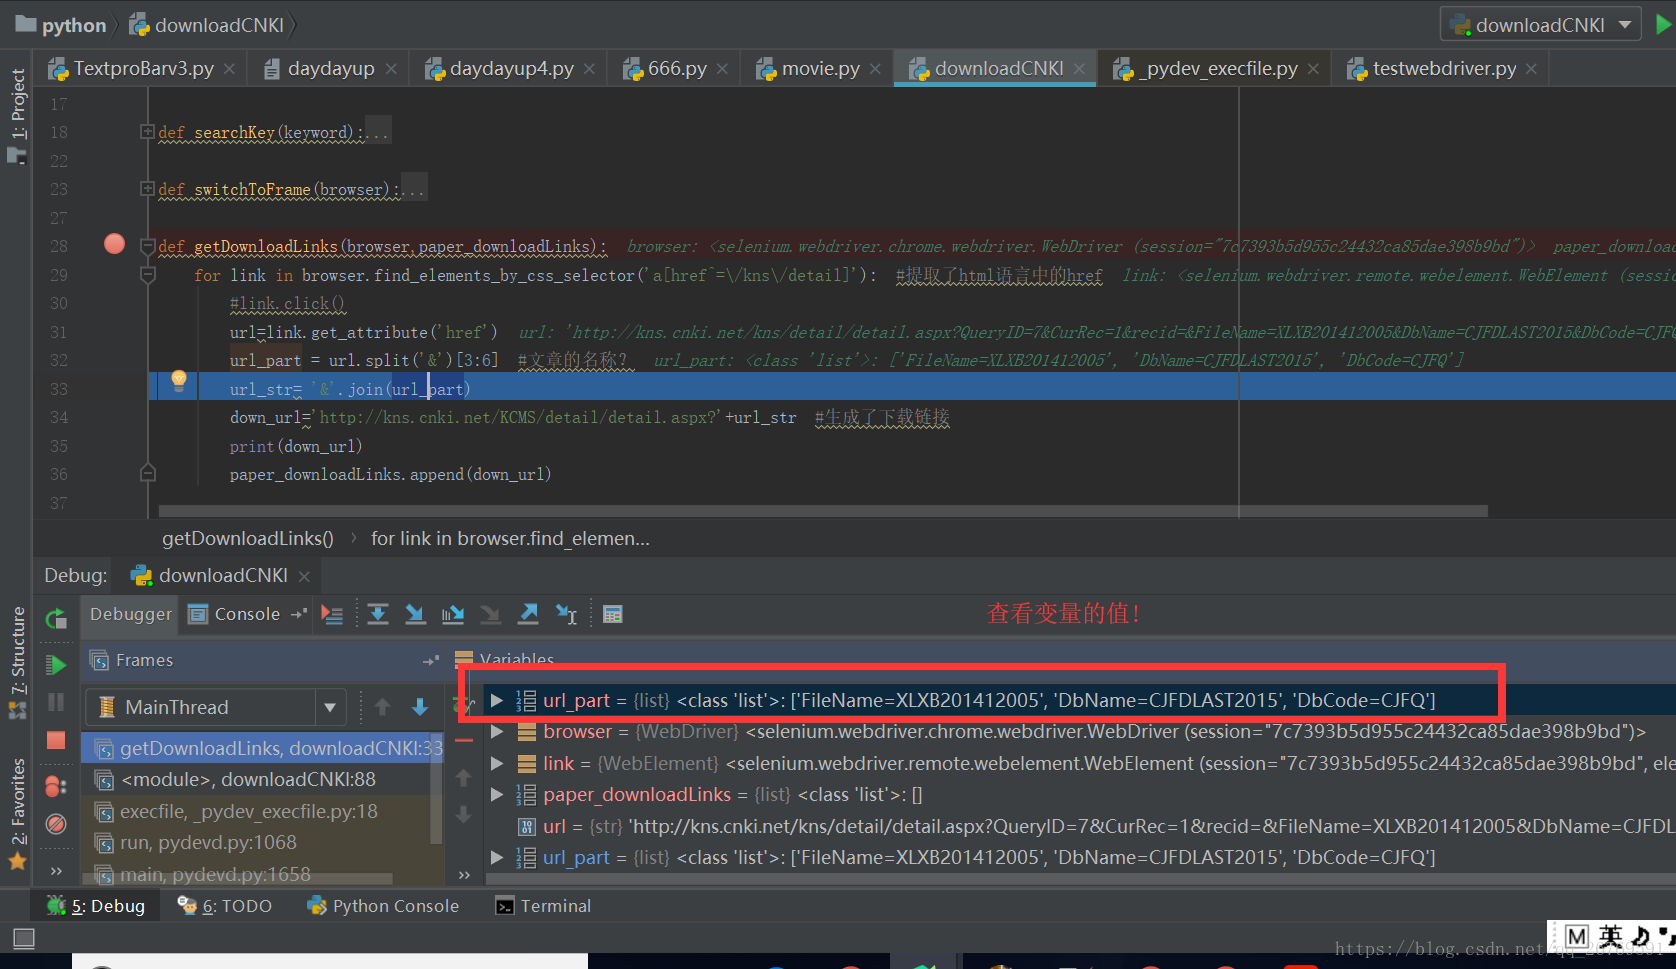Resume program execution with green play icon
Viewport: 1676px width, 969px height.
point(56,665)
